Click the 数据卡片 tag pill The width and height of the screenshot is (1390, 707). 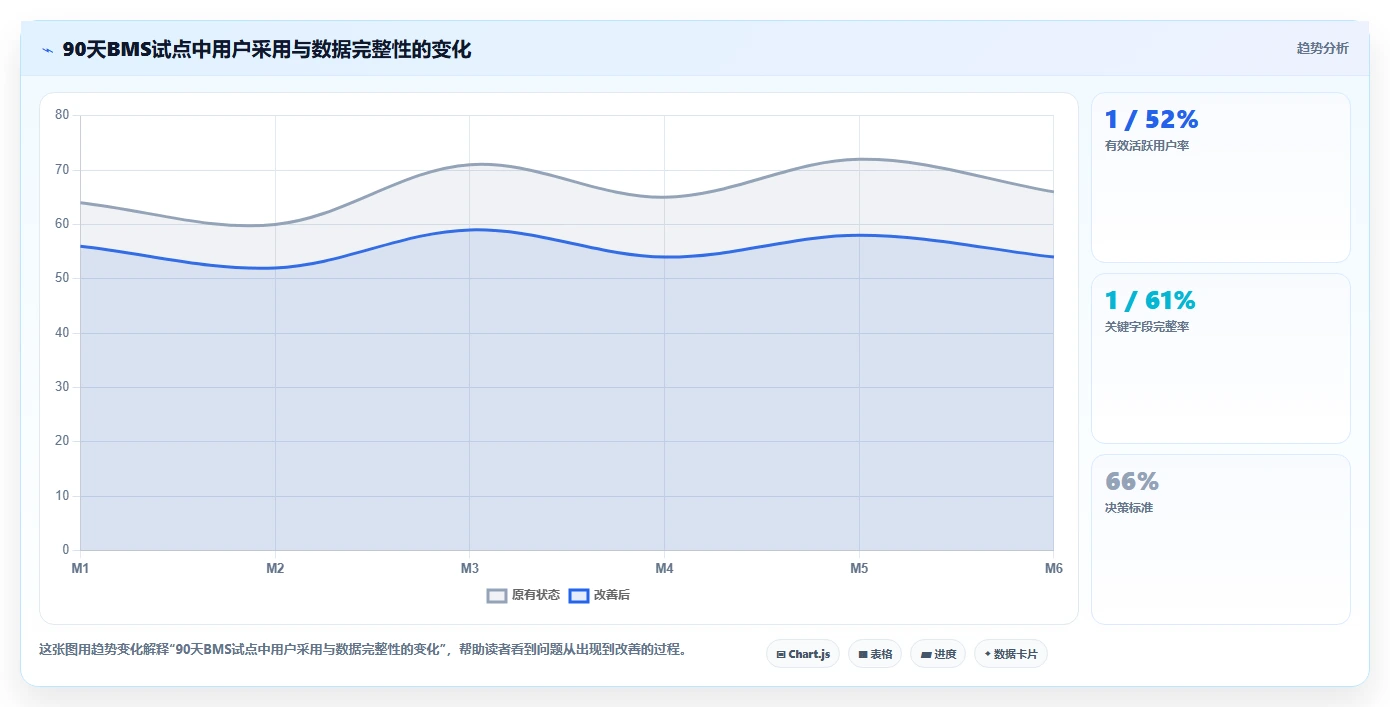pyautogui.click(x=1011, y=654)
